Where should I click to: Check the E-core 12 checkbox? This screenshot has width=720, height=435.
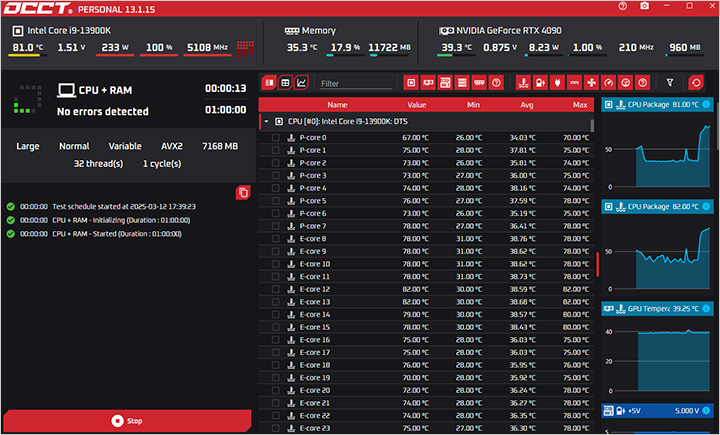pyautogui.click(x=276, y=289)
